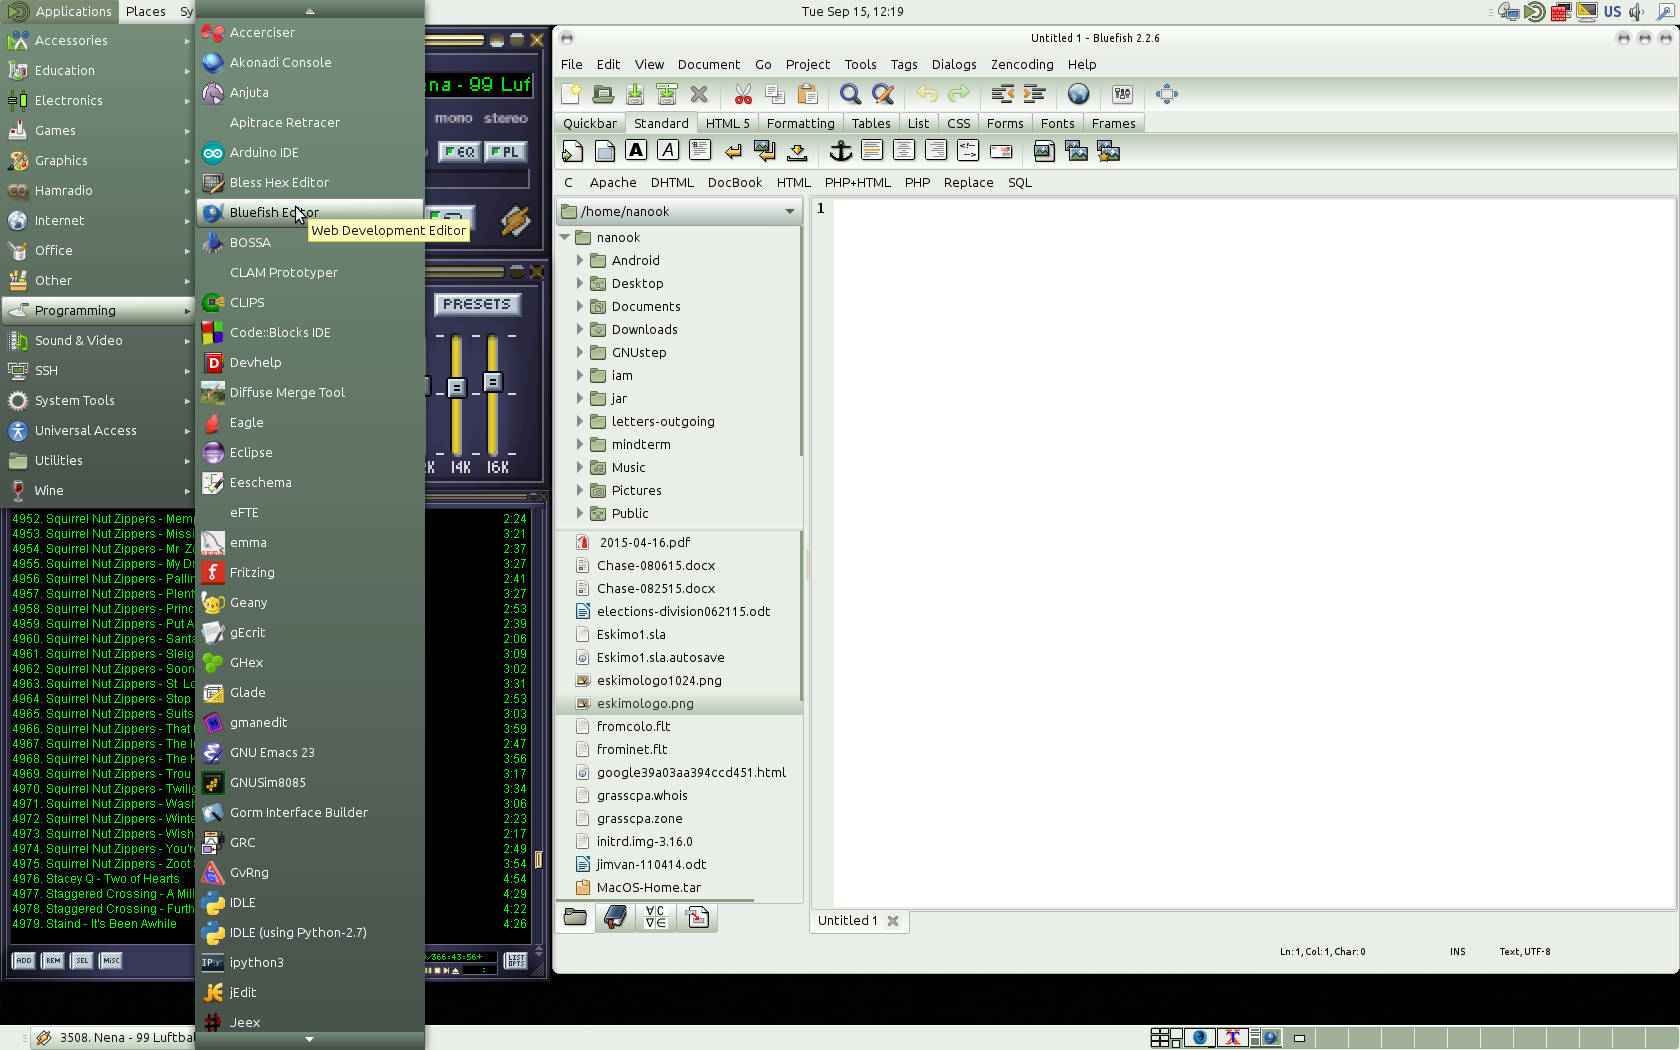Click the MISC button in playlist
Viewport: 1680px width, 1050px height.
(111, 960)
